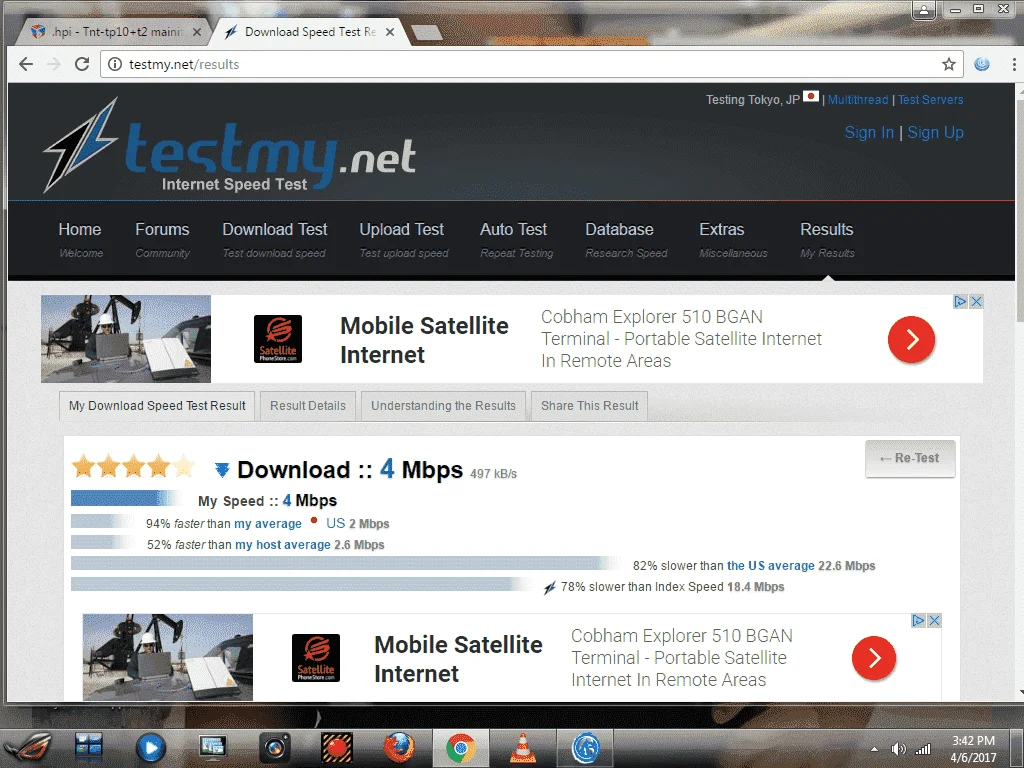Screen dimensions: 1024x768
Task: Click the testmy.net/results address bar
Action: [532, 64]
